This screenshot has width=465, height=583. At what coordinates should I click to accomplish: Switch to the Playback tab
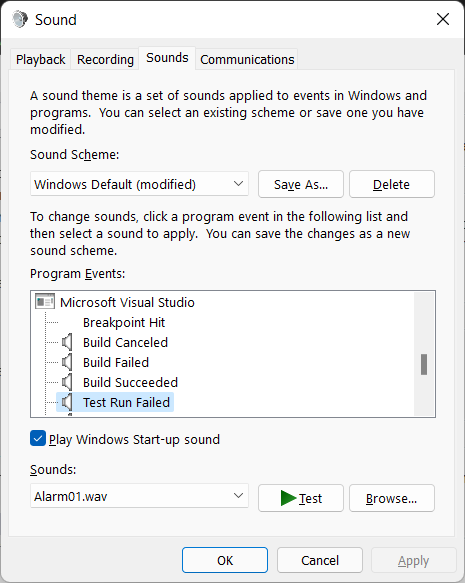pyautogui.click(x=41, y=59)
